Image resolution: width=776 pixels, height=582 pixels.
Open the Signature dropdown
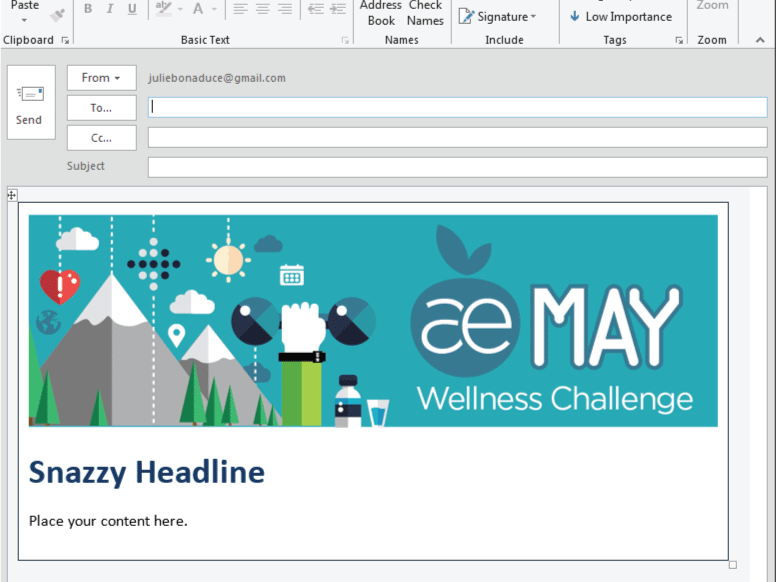(x=497, y=17)
